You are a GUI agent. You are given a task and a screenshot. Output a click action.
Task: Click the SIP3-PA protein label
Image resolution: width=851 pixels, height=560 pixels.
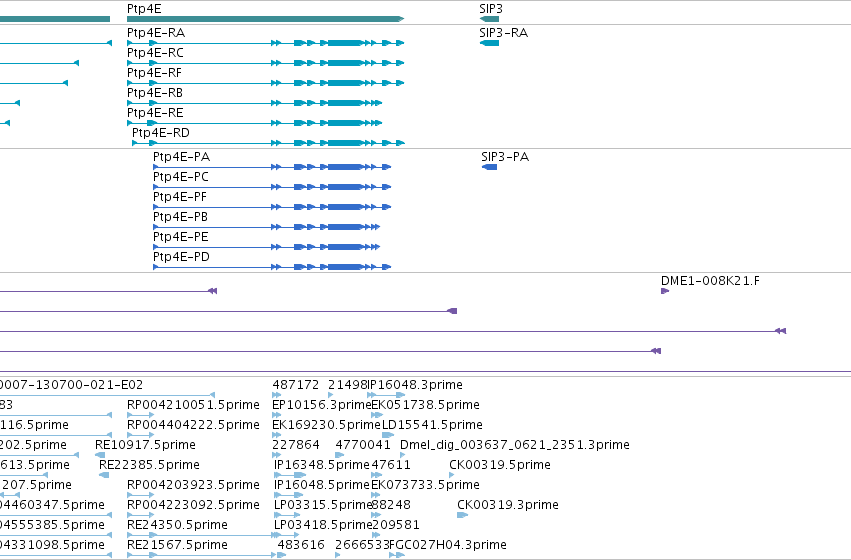point(505,157)
